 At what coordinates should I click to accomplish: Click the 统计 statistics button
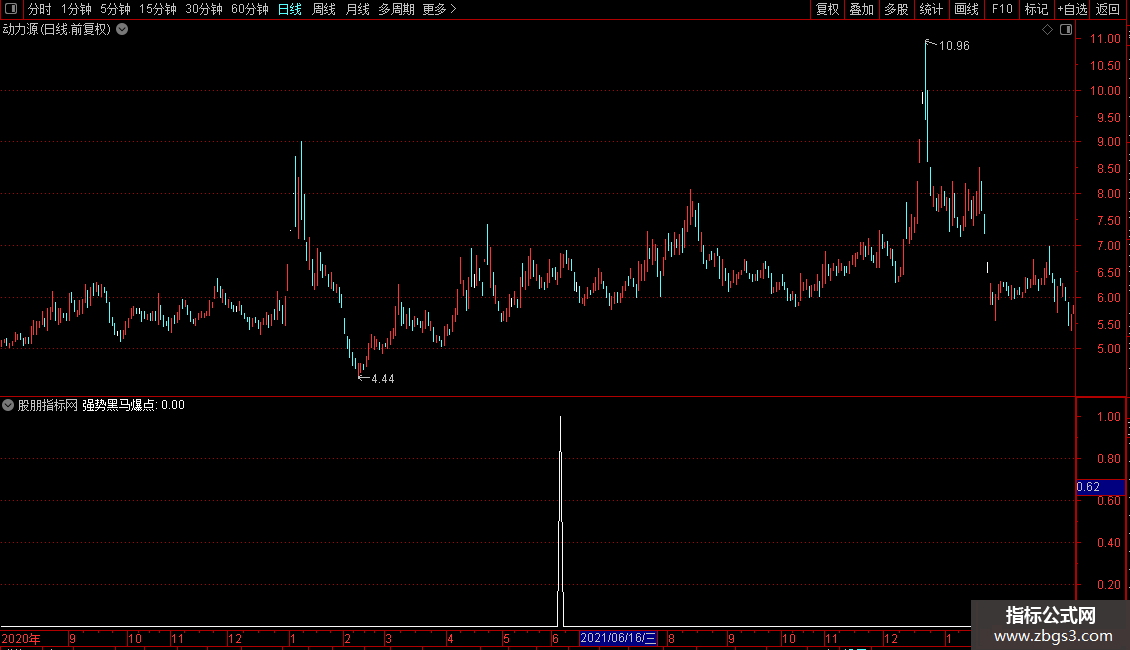pyautogui.click(x=931, y=9)
